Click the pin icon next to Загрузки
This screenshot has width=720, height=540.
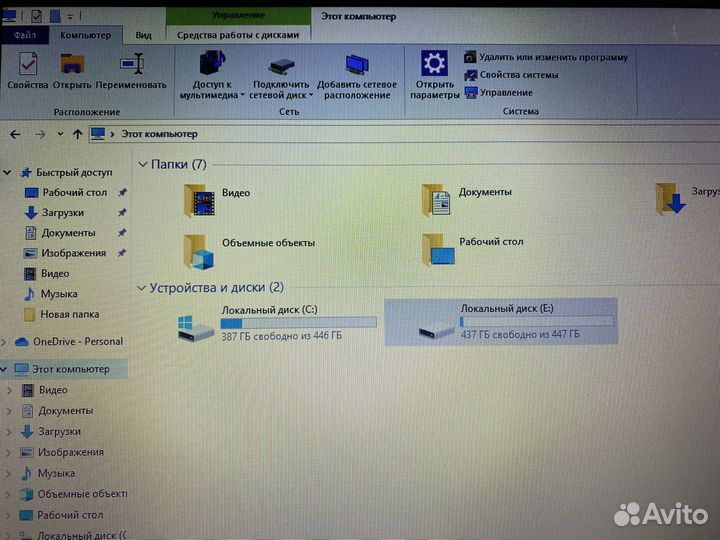point(122,213)
